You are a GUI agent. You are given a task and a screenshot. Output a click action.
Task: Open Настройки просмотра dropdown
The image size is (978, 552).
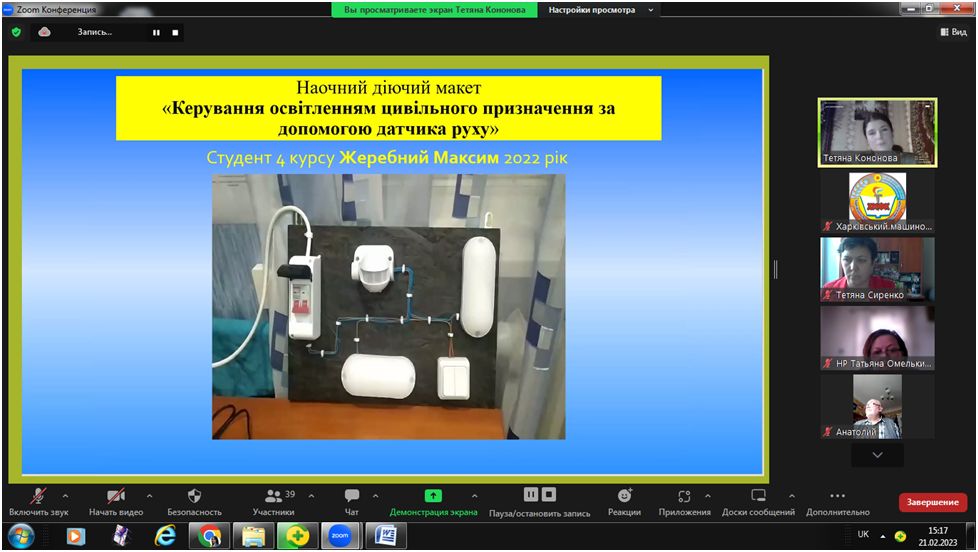tap(601, 10)
